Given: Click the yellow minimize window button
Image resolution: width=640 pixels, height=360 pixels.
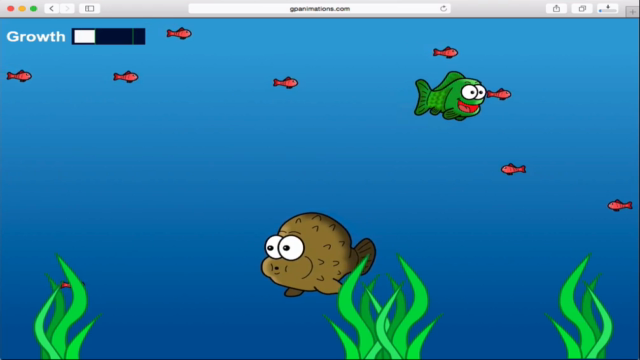Looking at the screenshot, I should coord(22,9).
